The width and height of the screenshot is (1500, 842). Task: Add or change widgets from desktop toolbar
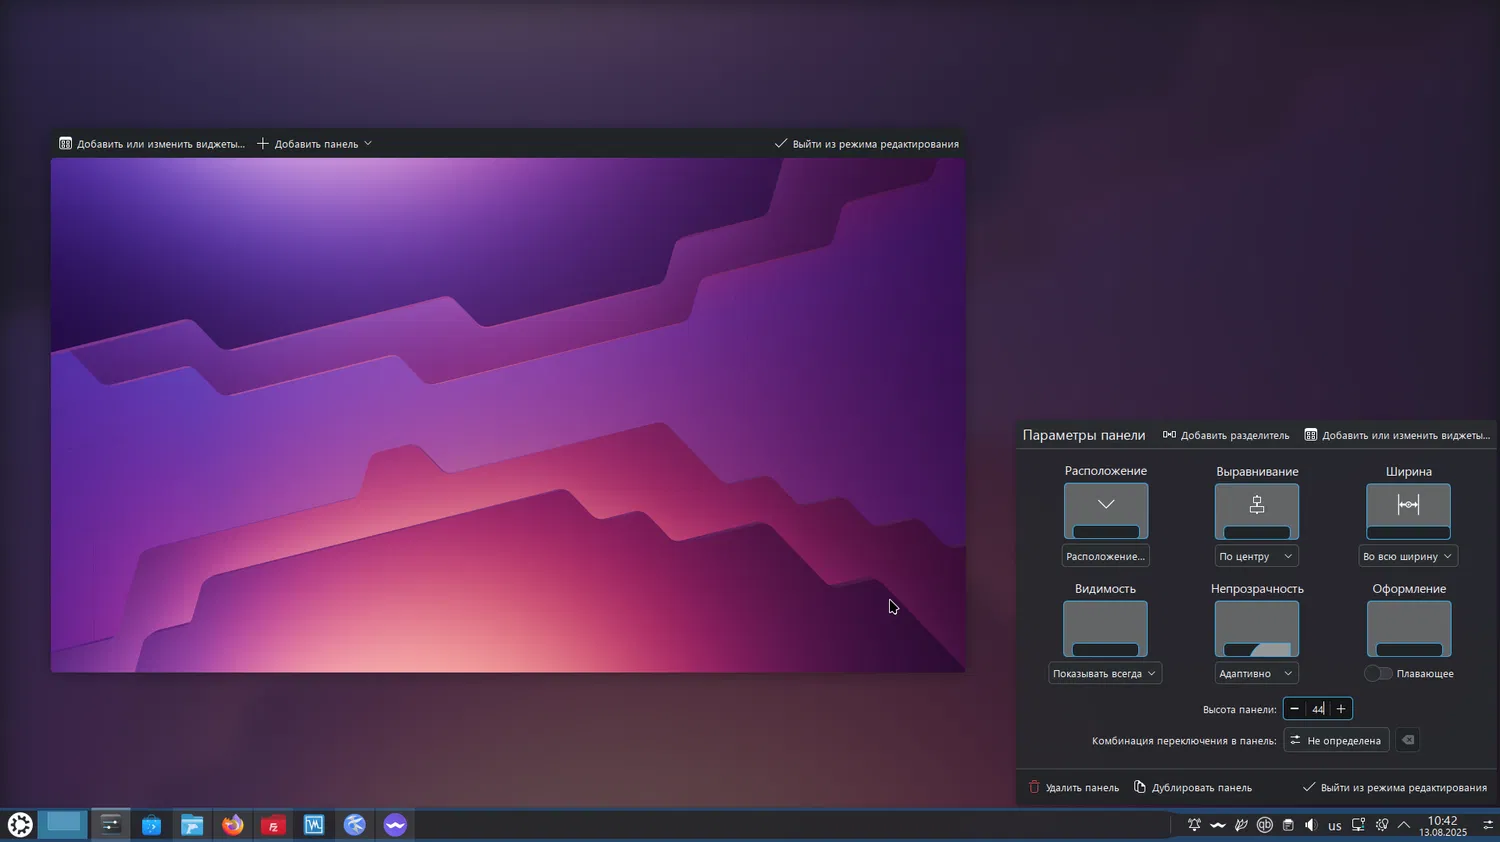151,144
